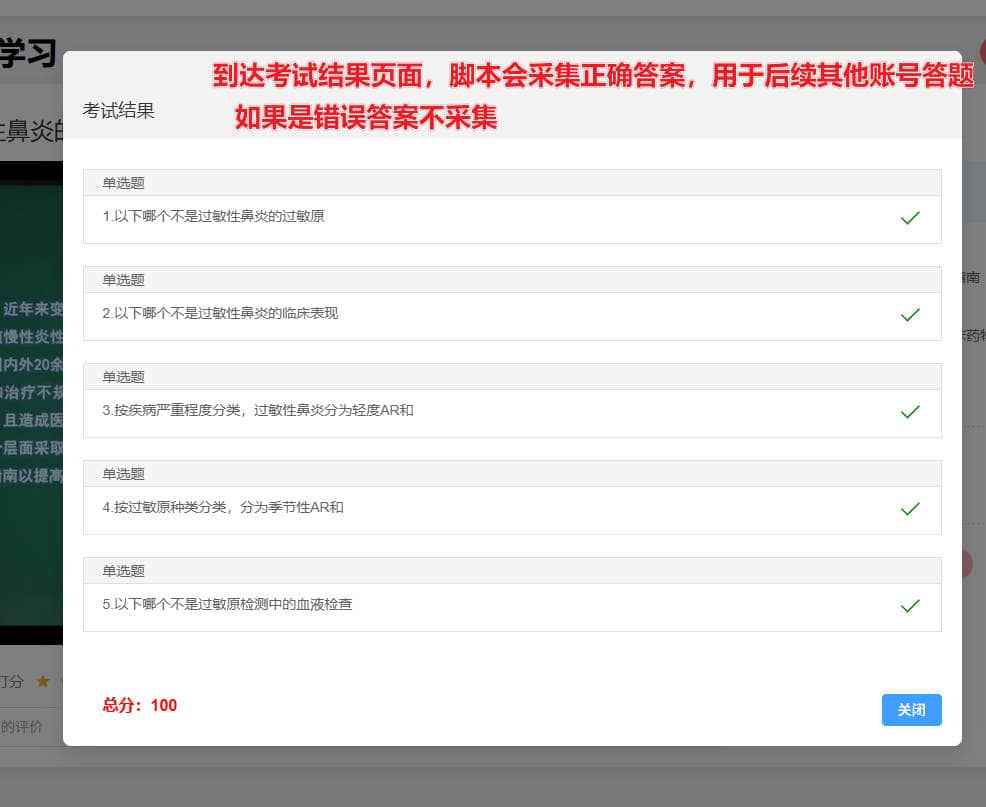Click the 学习 page heading

coord(28,52)
